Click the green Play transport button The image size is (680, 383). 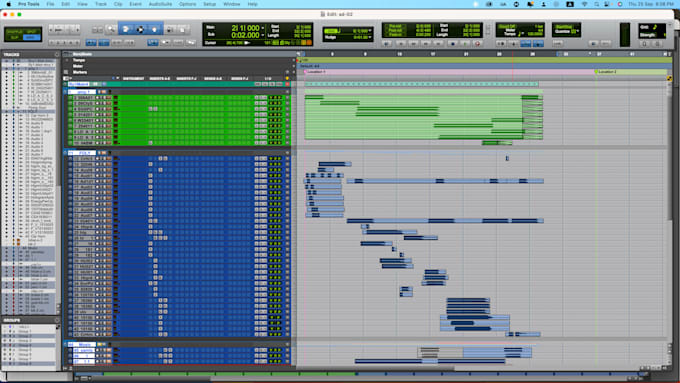[x=465, y=44]
